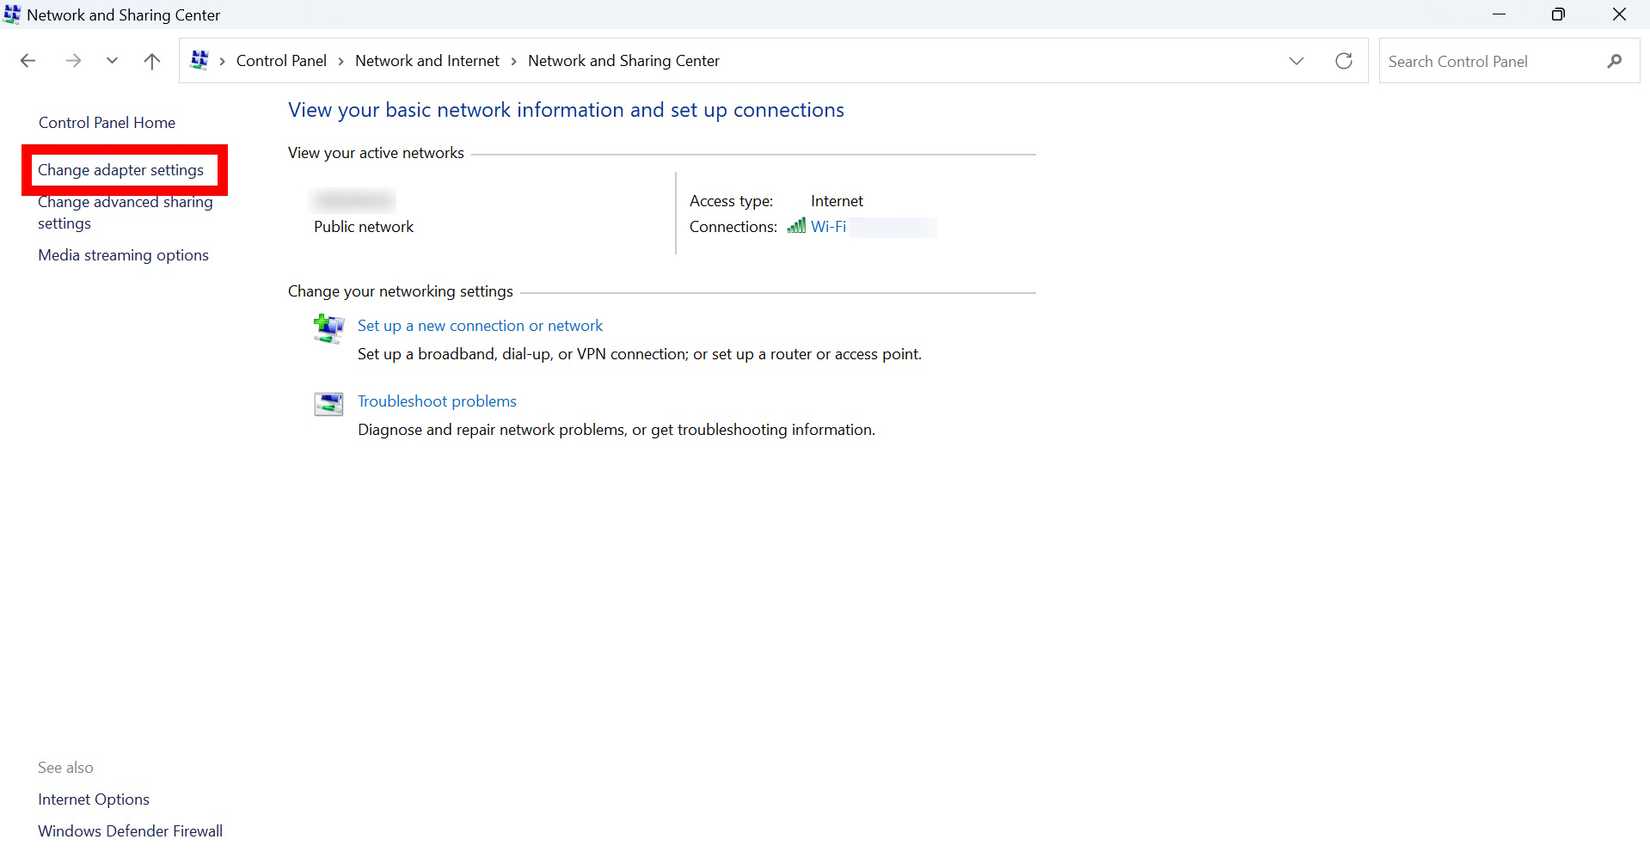Restore down the window
The height and width of the screenshot is (863, 1650).
pos(1558,14)
